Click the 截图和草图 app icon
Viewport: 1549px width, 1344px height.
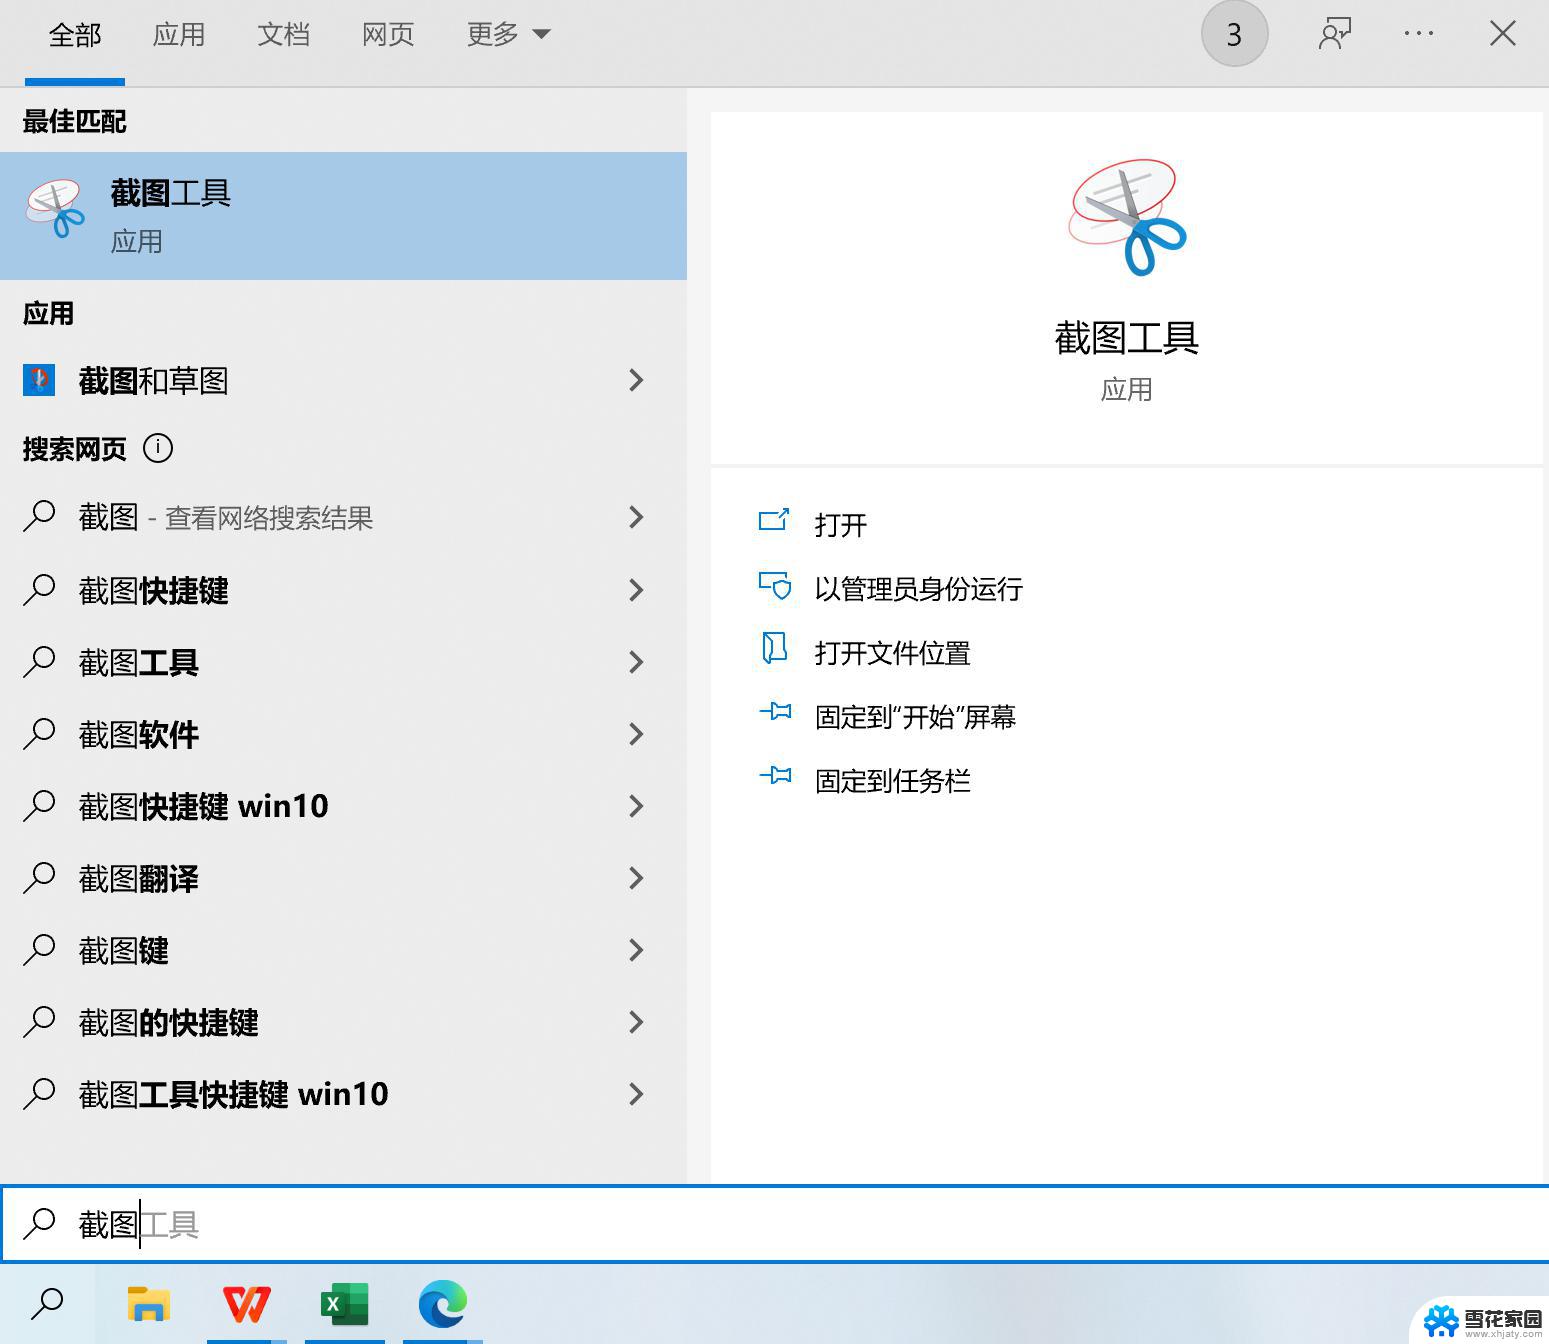[x=39, y=380]
